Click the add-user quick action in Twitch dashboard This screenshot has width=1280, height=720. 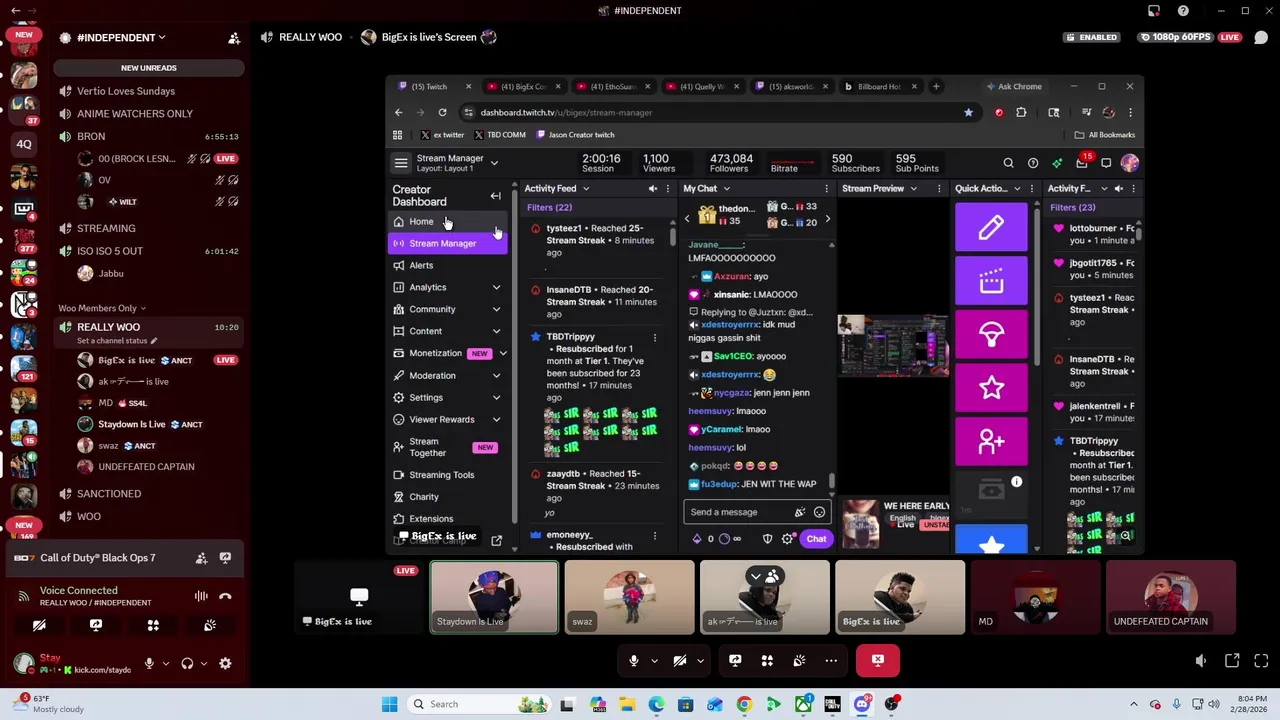991,442
